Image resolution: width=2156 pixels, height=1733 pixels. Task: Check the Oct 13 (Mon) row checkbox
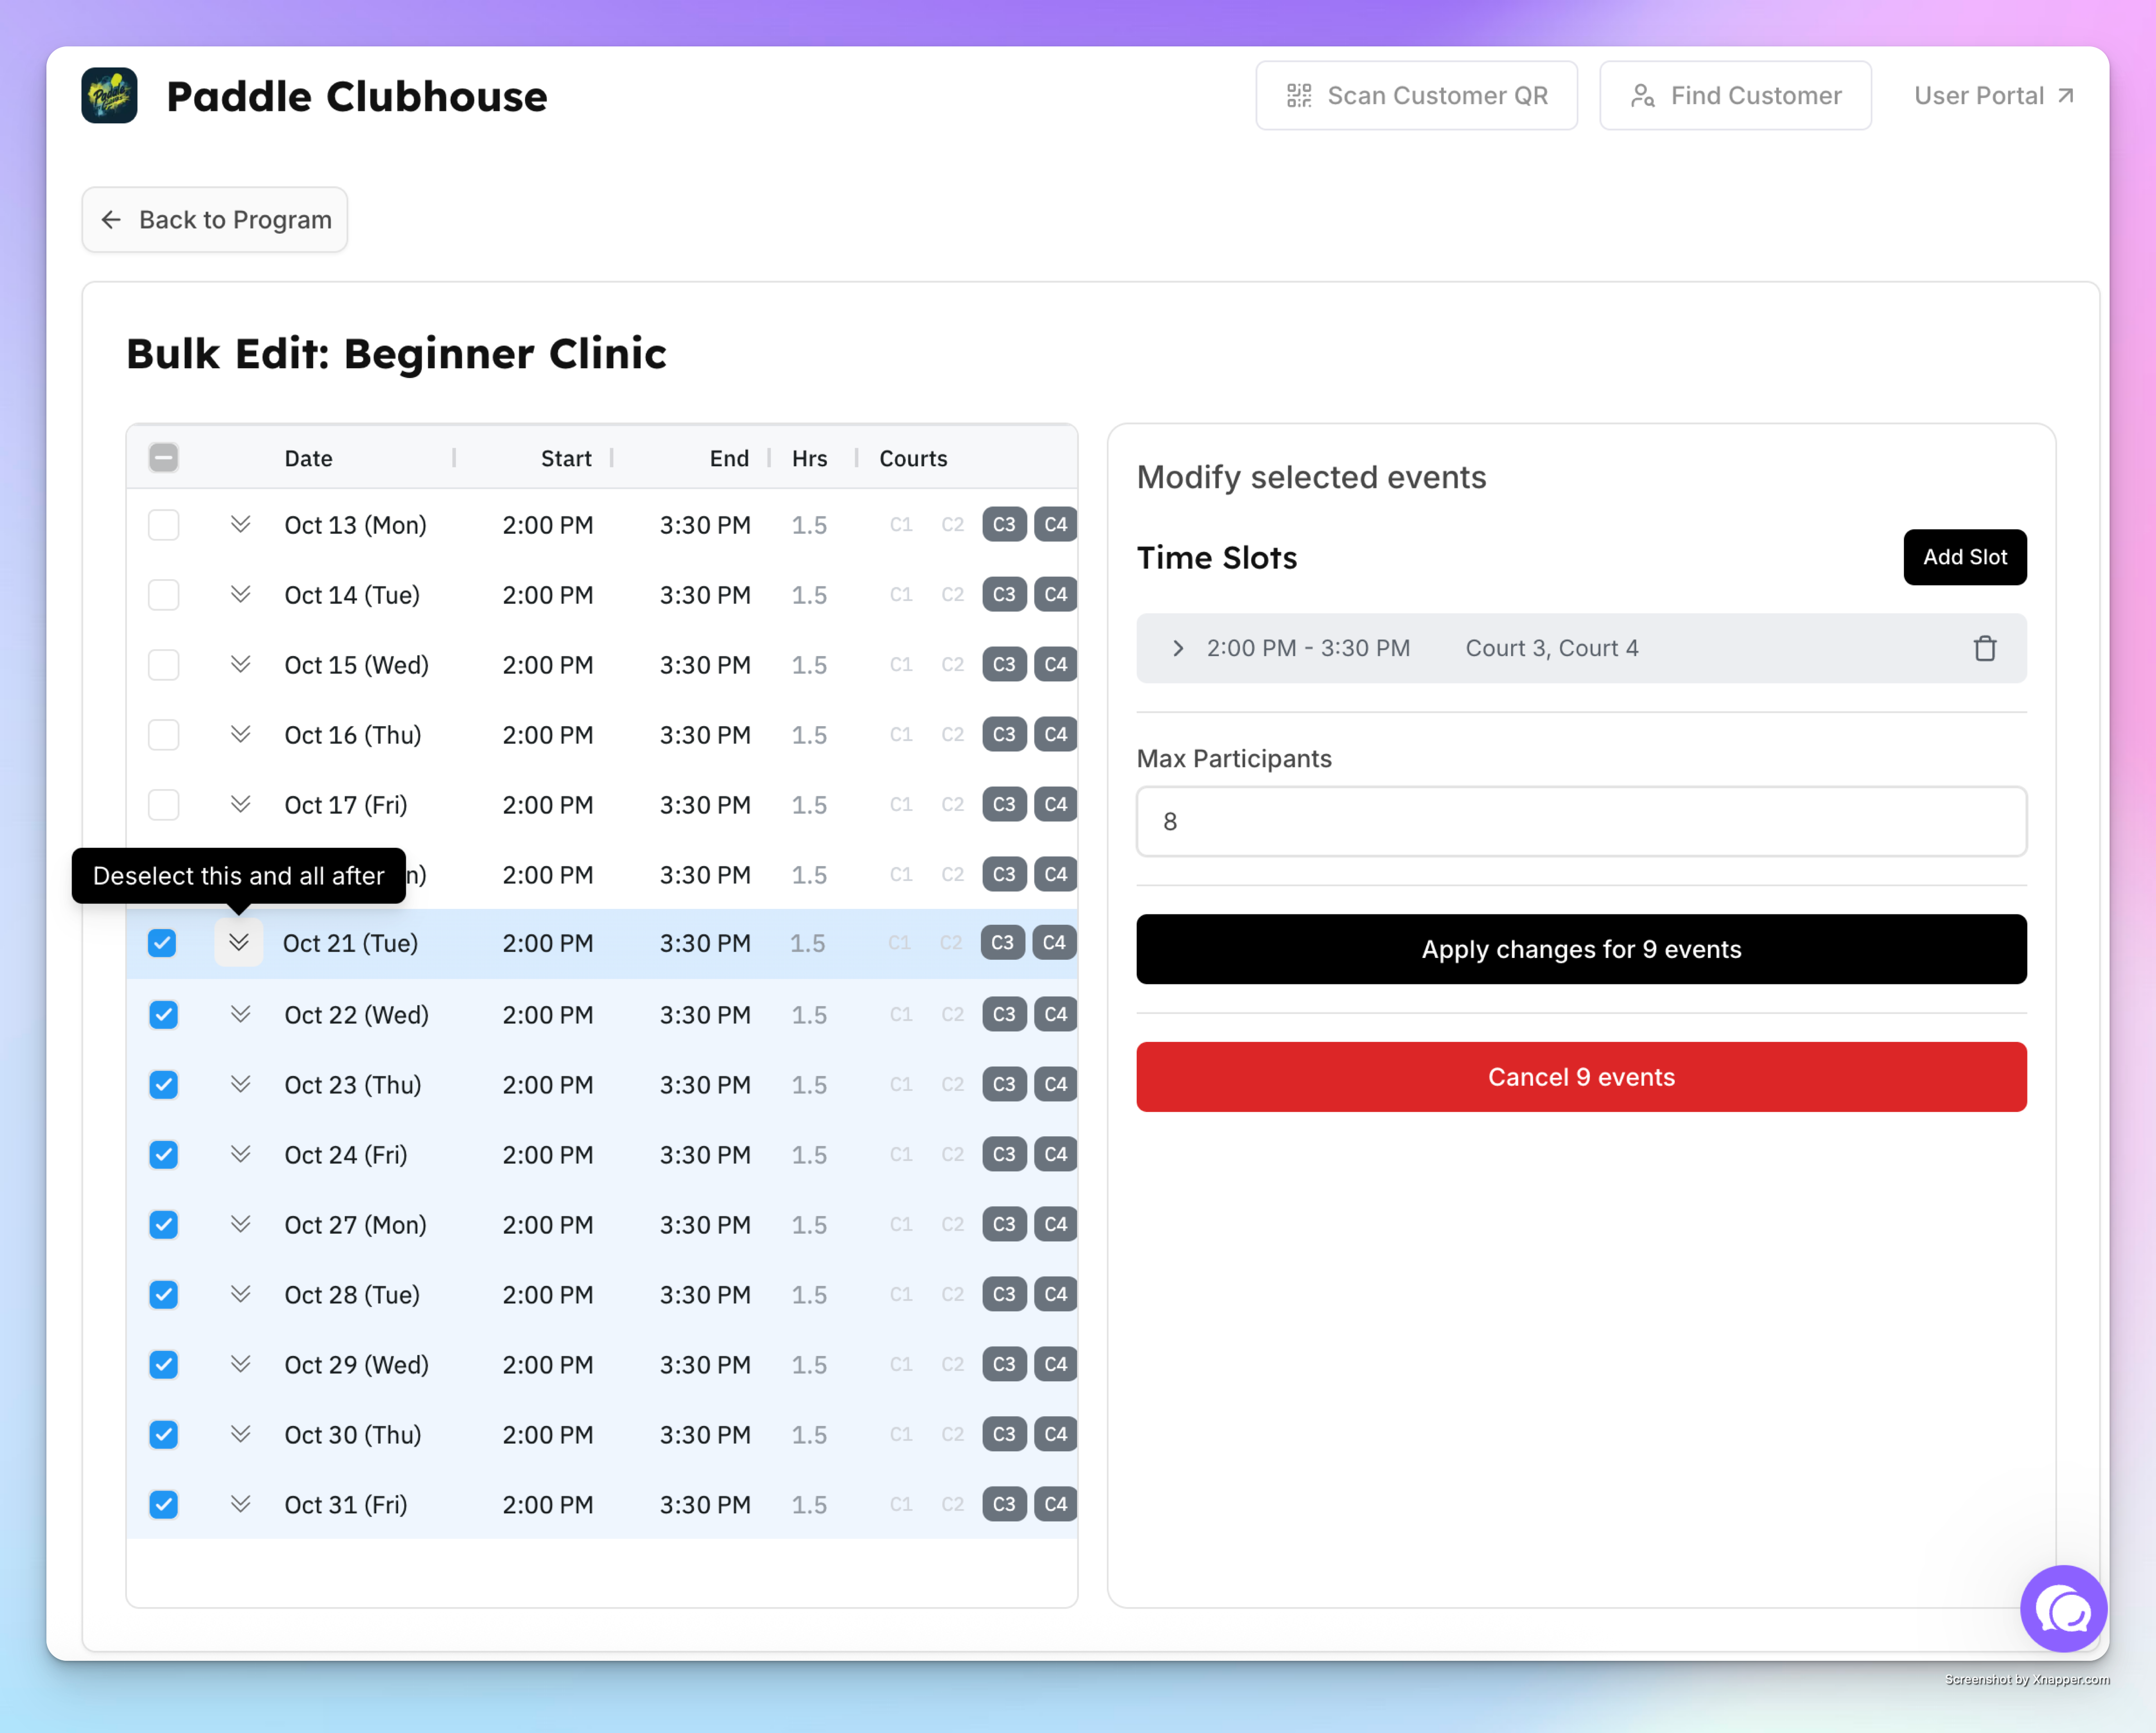[x=163, y=525]
